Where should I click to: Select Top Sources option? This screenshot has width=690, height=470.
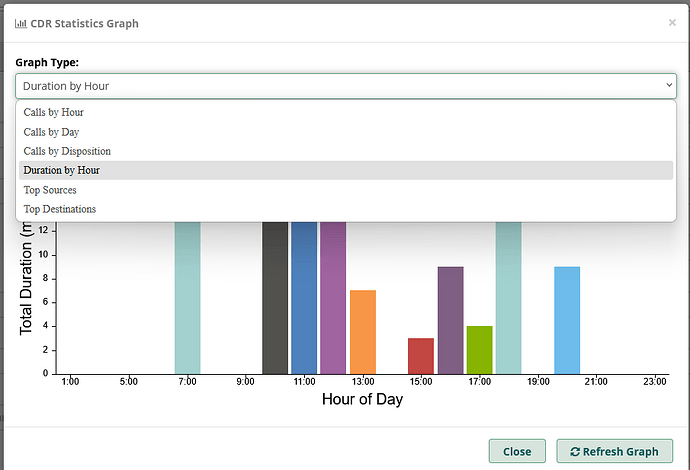click(50, 190)
